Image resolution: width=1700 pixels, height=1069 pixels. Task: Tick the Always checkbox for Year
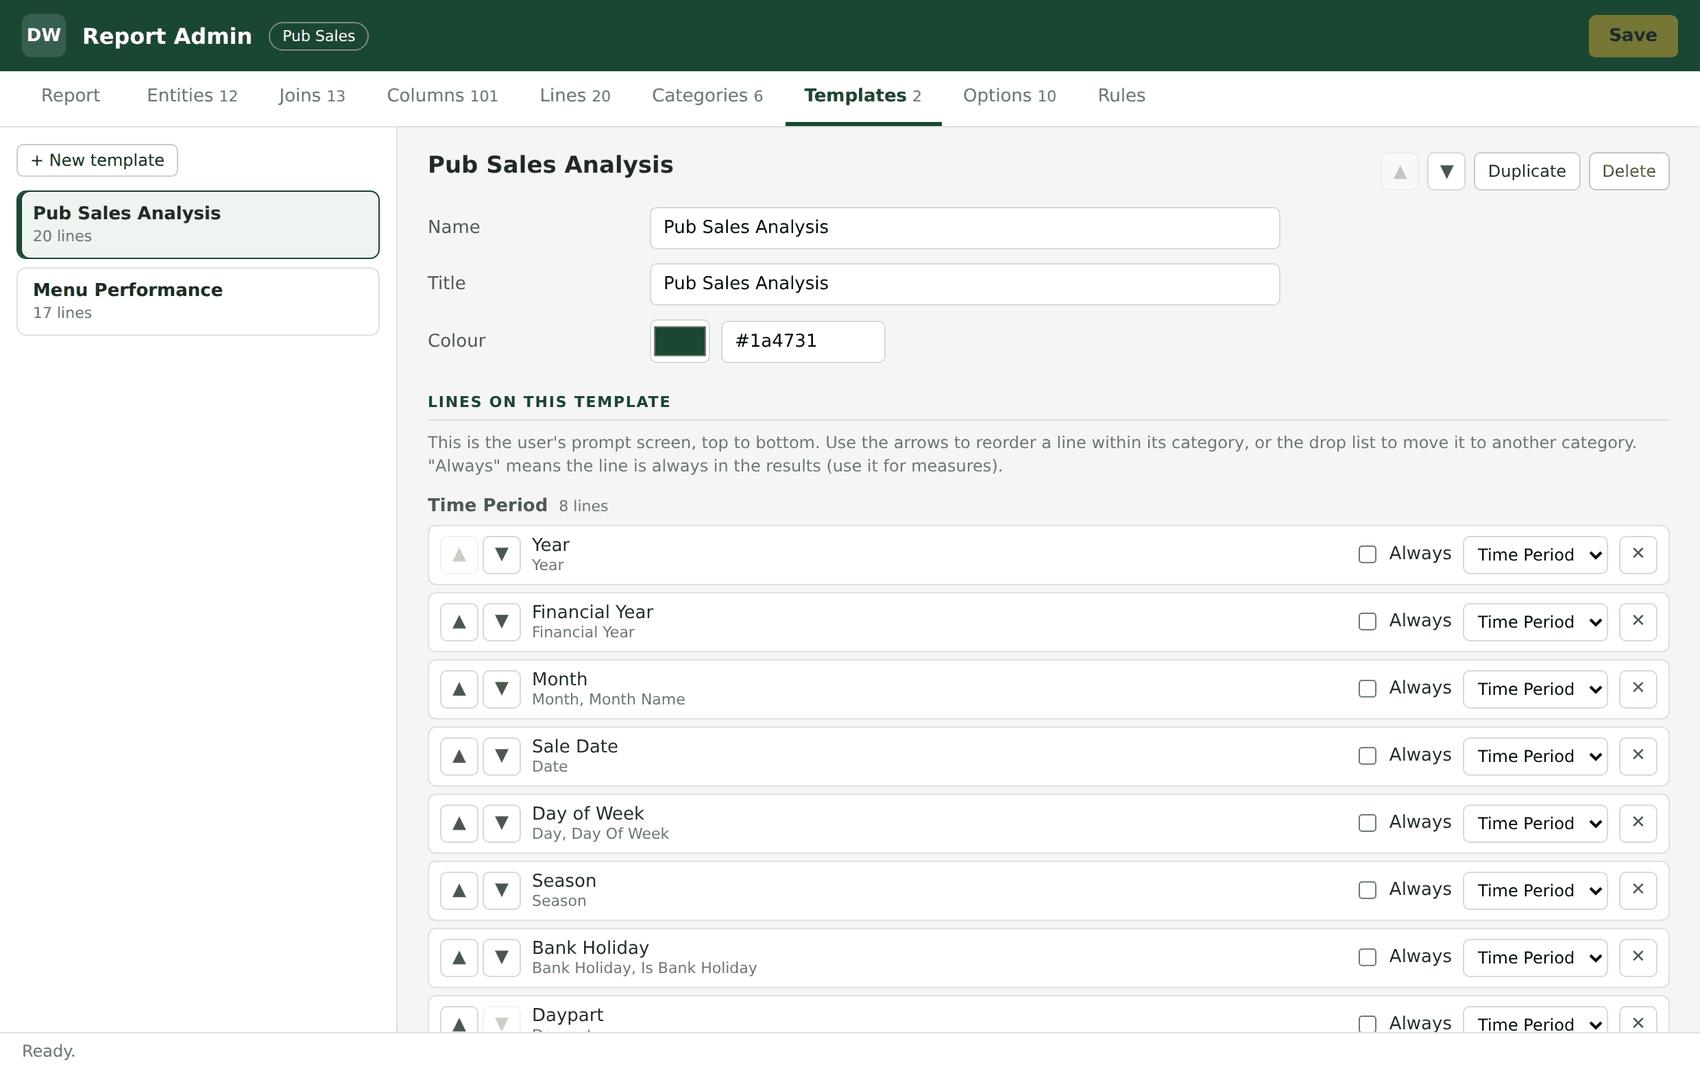click(1367, 555)
